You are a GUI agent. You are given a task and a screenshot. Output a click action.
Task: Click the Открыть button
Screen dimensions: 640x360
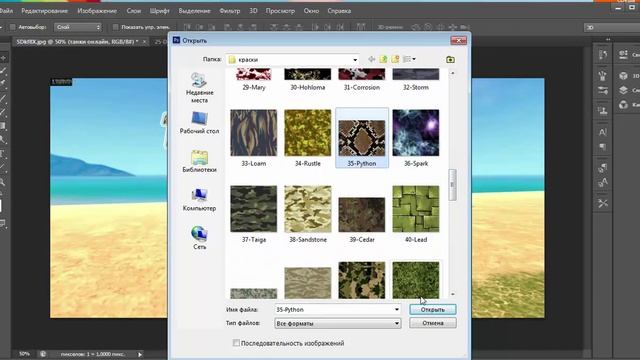(433, 309)
